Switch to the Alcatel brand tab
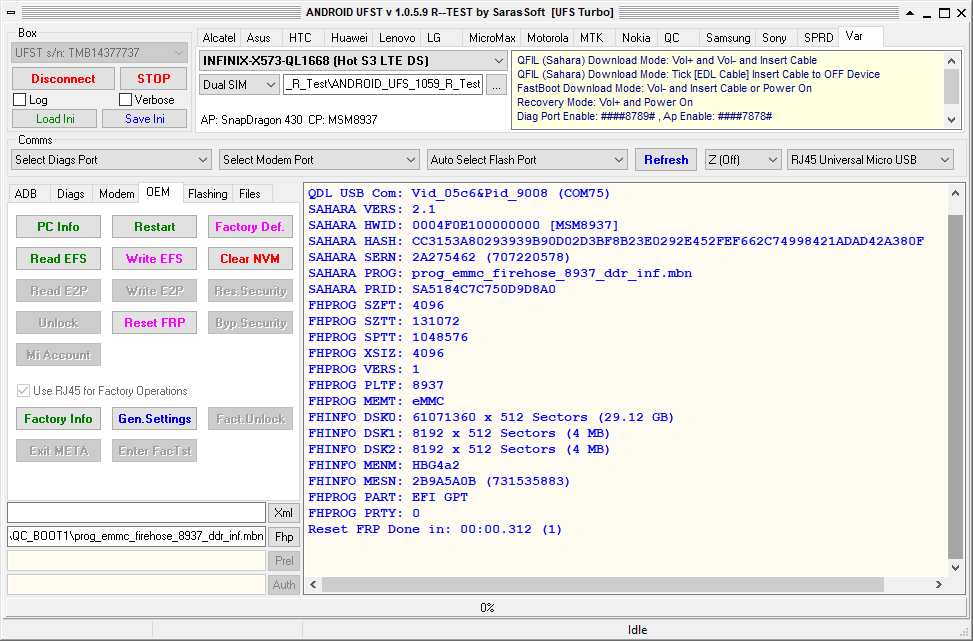Image resolution: width=973 pixels, height=641 pixels. tap(219, 38)
